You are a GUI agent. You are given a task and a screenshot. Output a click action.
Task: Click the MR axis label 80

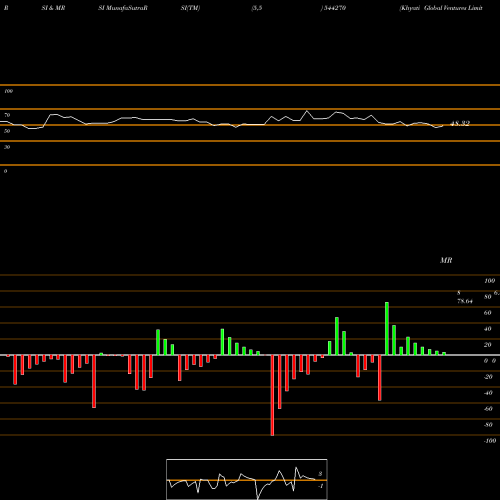(488, 297)
